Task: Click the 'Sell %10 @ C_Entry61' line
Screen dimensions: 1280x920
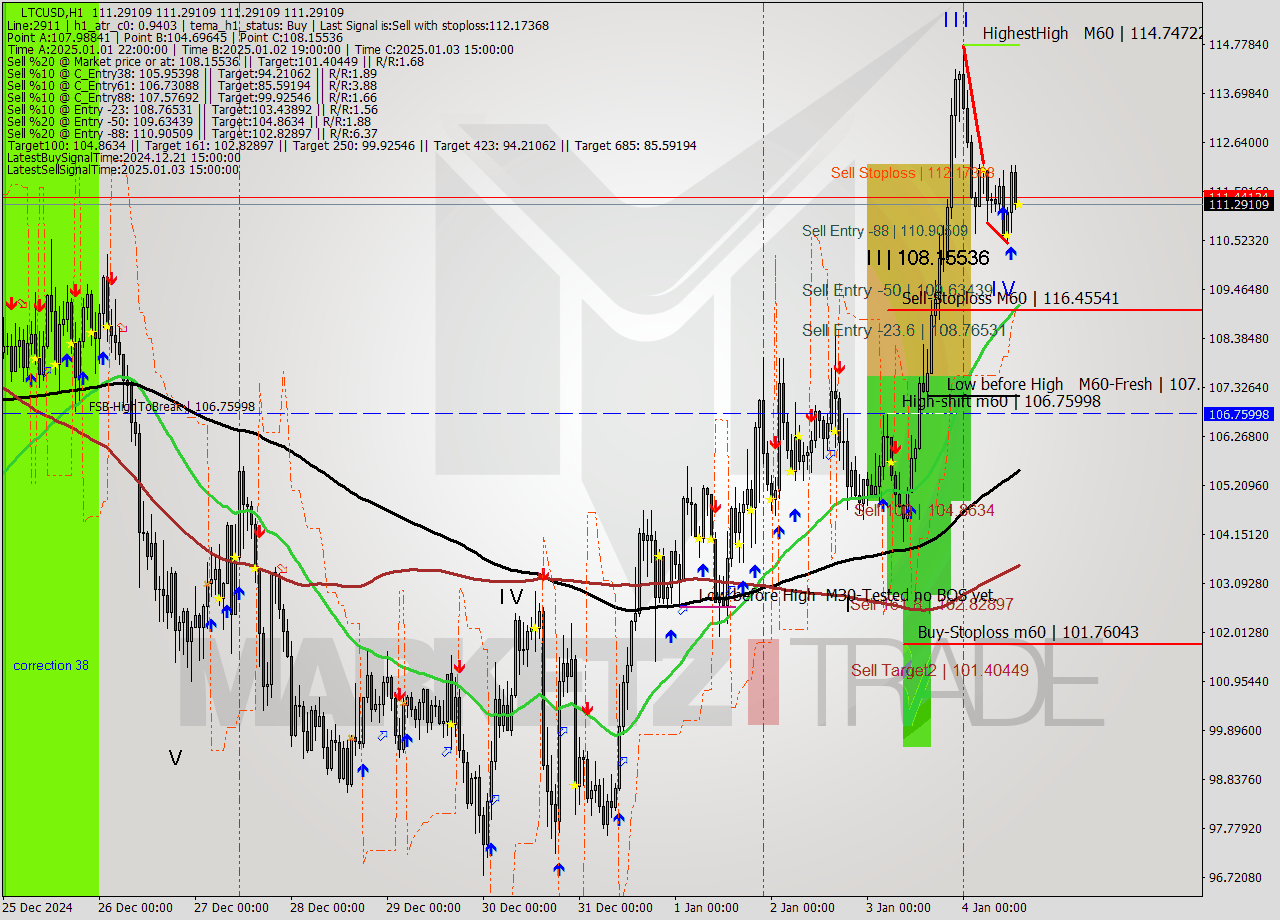Action: coord(192,85)
